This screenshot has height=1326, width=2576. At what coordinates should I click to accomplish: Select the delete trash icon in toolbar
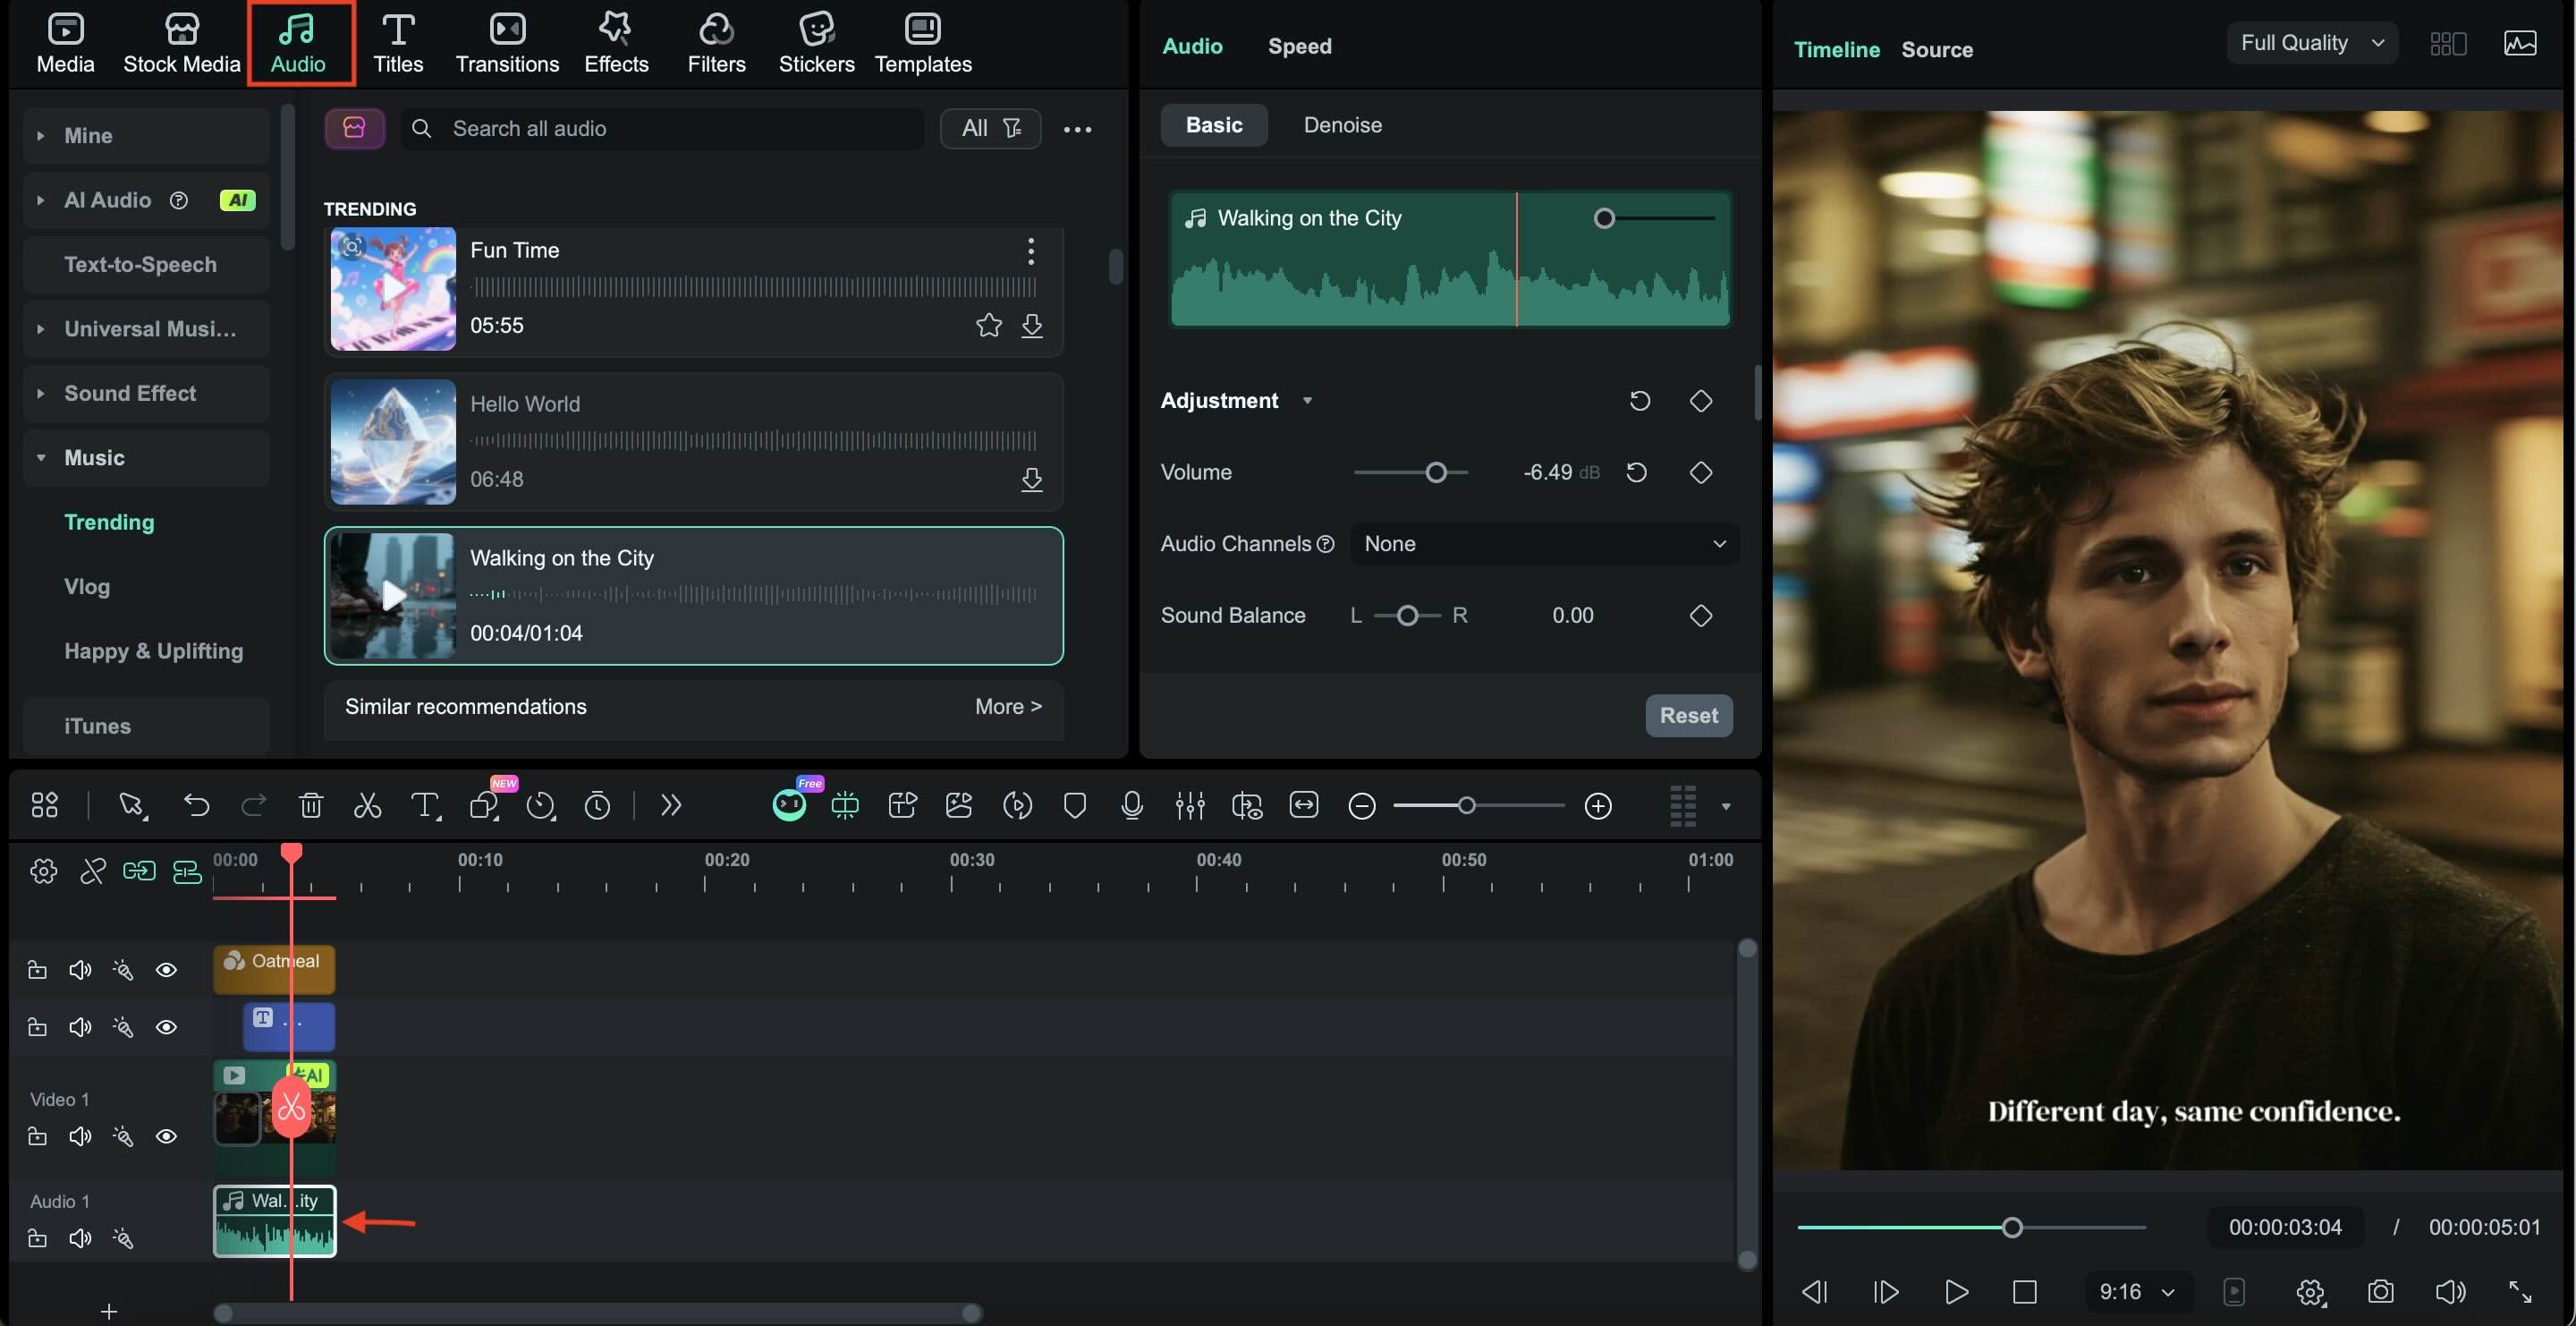click(x=311, y=805)
